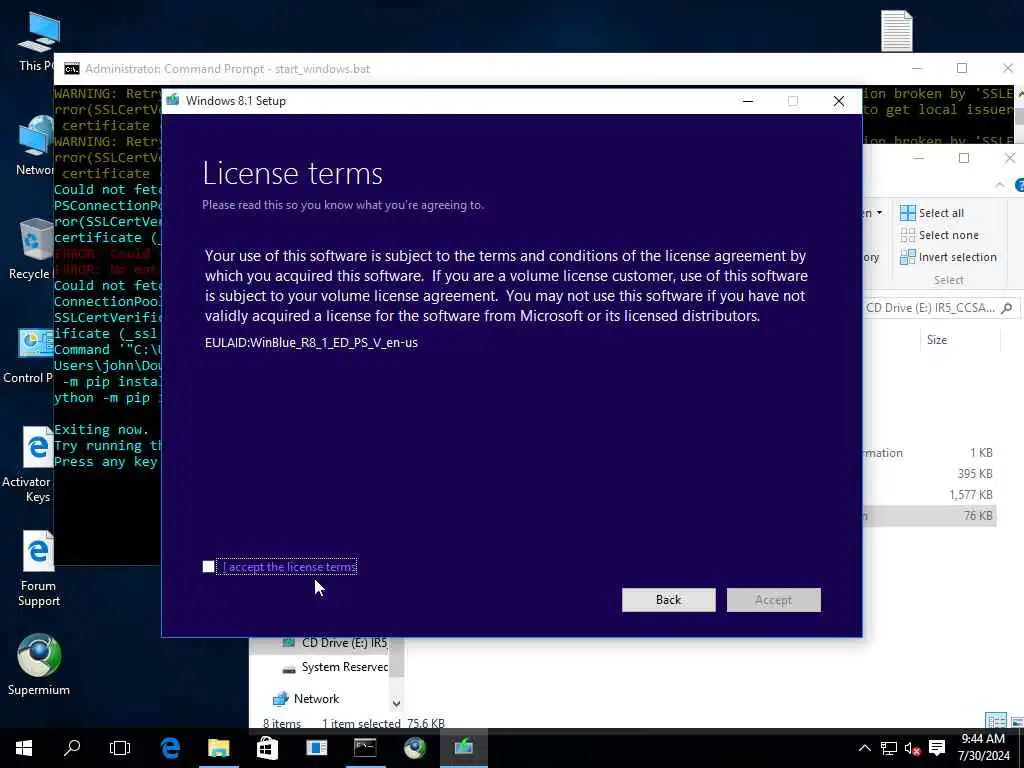This screenshot has width=1024, height=768.
Task: Switch to File Explorer in the taskbar
Action: pyautogui.click(x=219, y=748)
